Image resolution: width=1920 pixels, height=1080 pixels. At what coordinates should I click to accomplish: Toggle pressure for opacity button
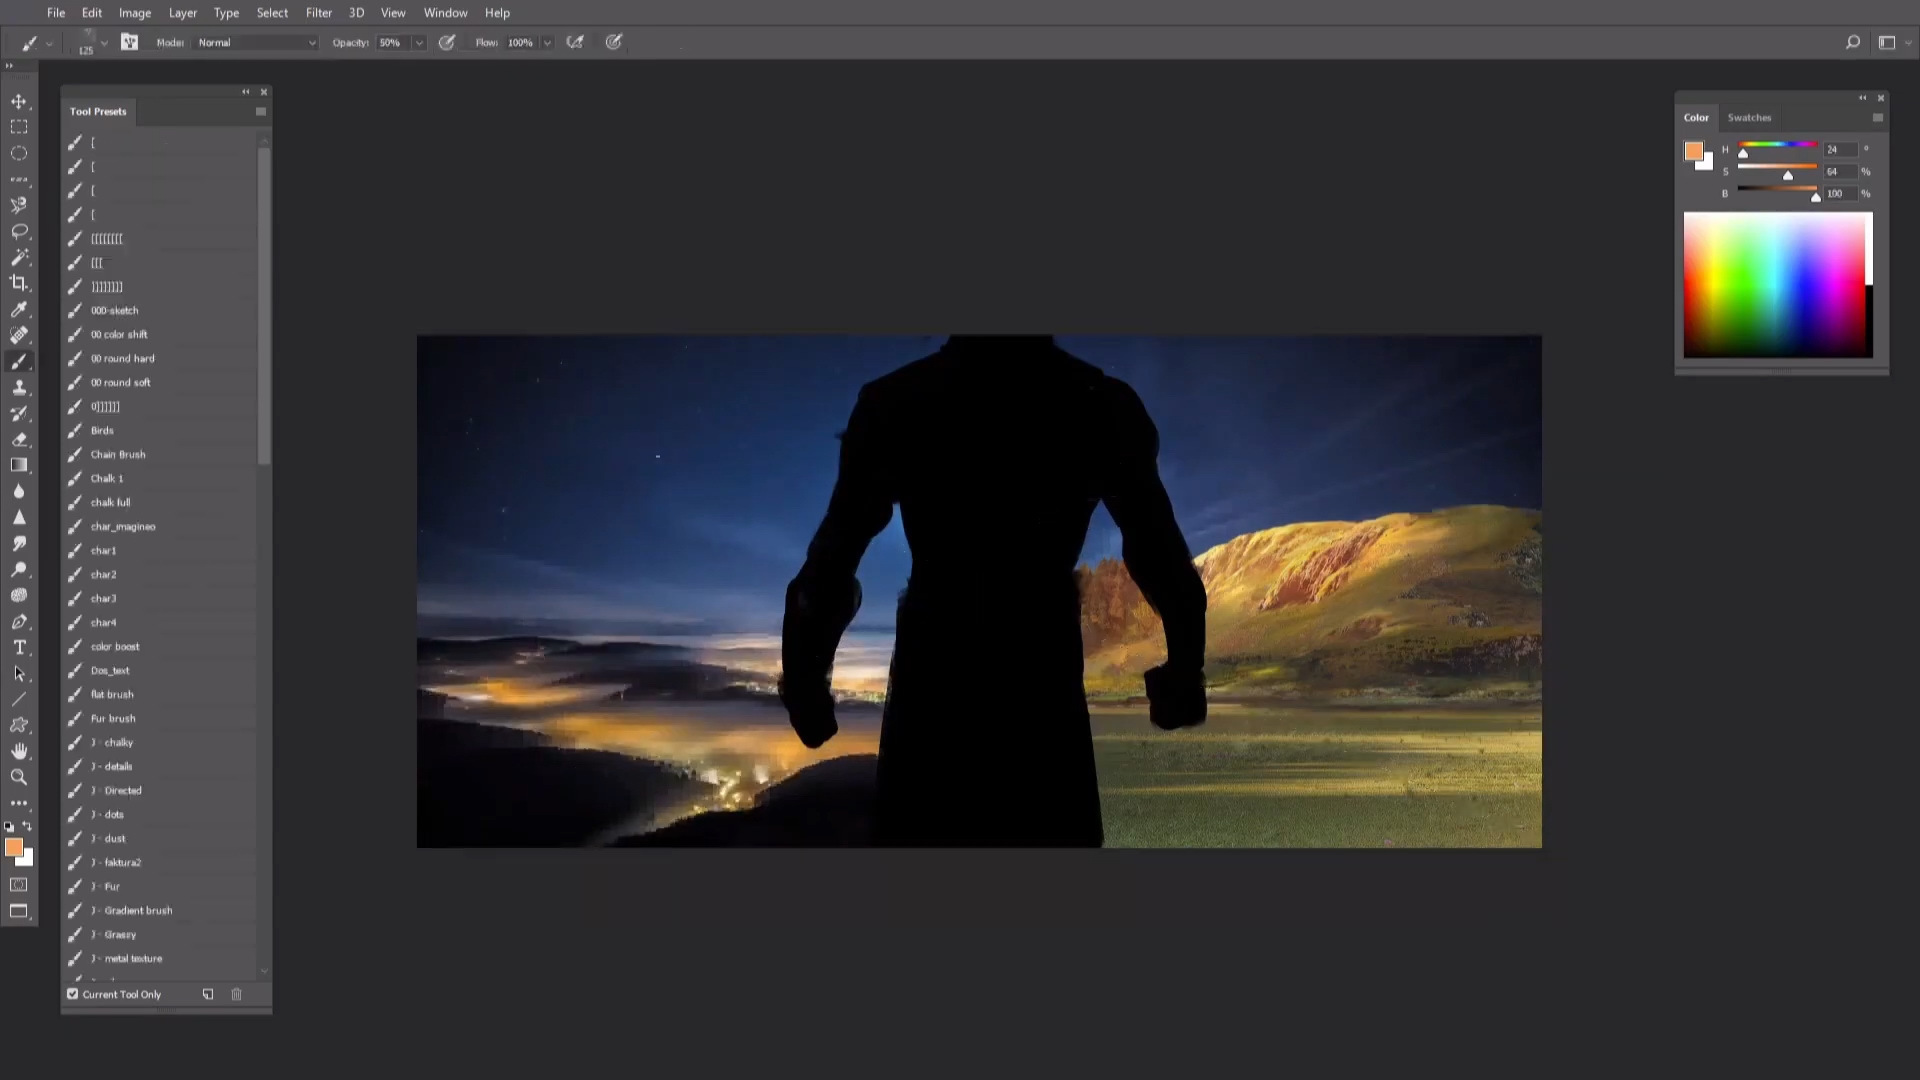(x=447, y=42)
